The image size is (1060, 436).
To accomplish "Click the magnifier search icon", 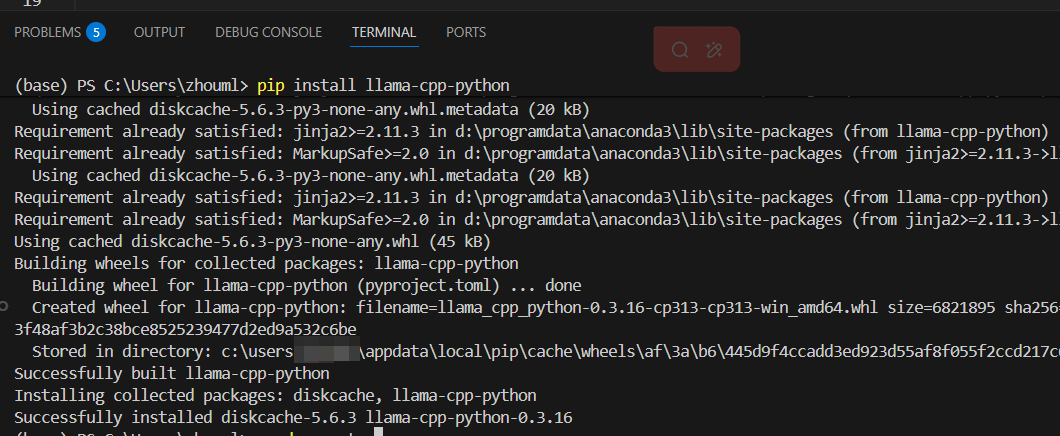I will [x=679, y=49].
